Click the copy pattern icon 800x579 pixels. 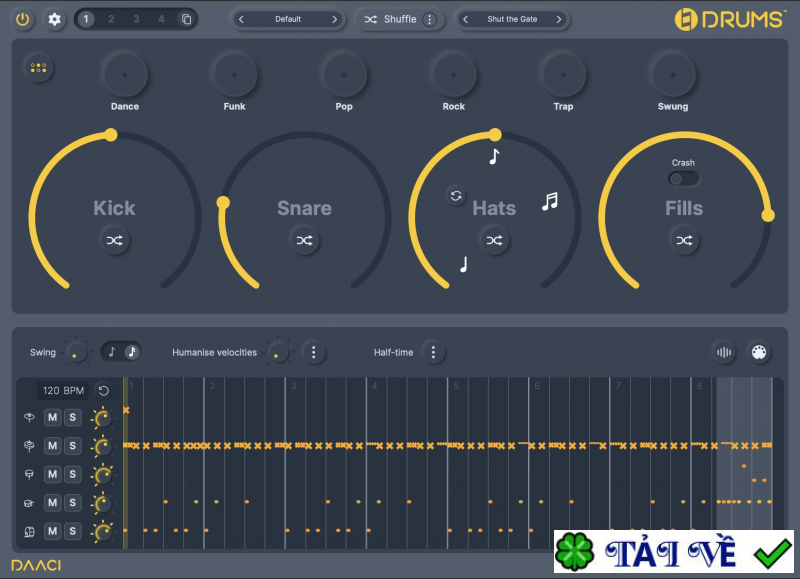point(186,19)
